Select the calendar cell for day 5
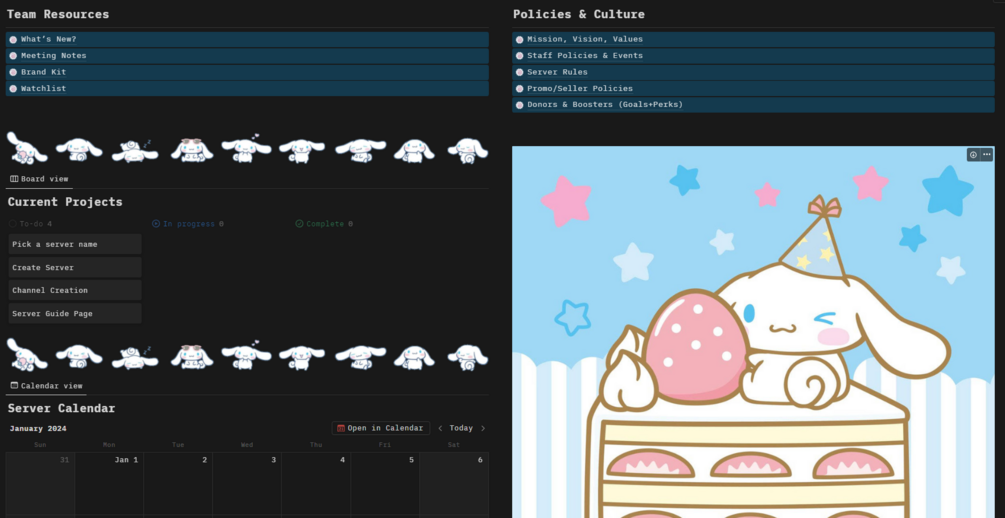The image size is (1005, 518). click(385, 485)
